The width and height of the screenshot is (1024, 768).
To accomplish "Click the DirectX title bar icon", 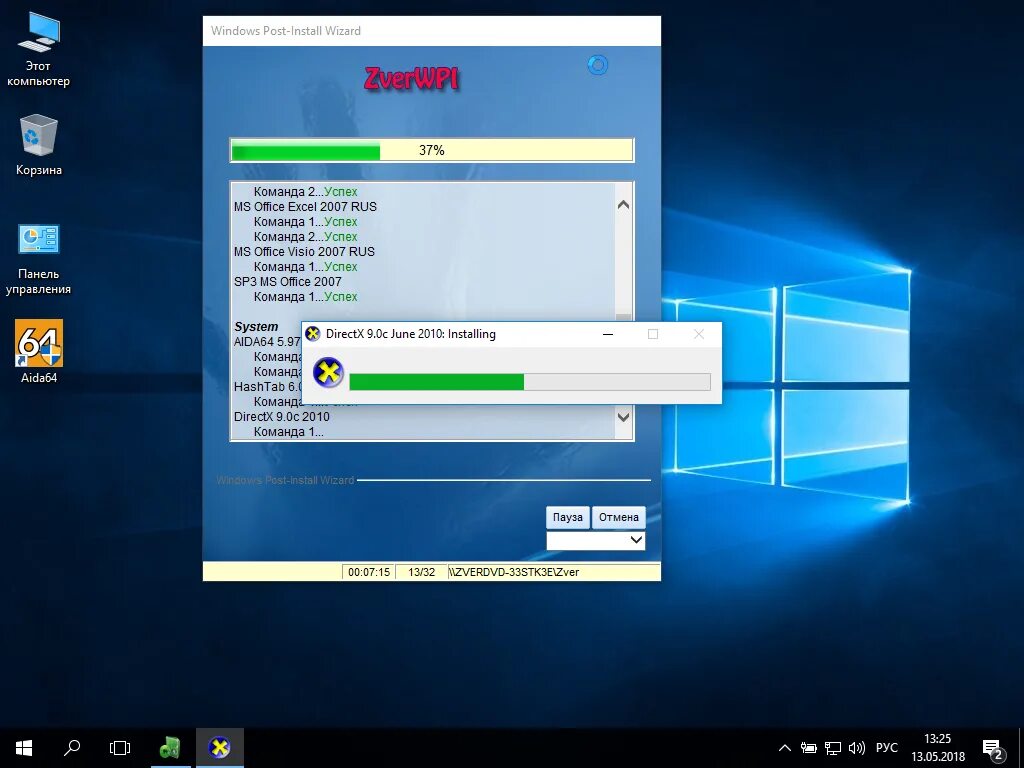I will [313, 334].
